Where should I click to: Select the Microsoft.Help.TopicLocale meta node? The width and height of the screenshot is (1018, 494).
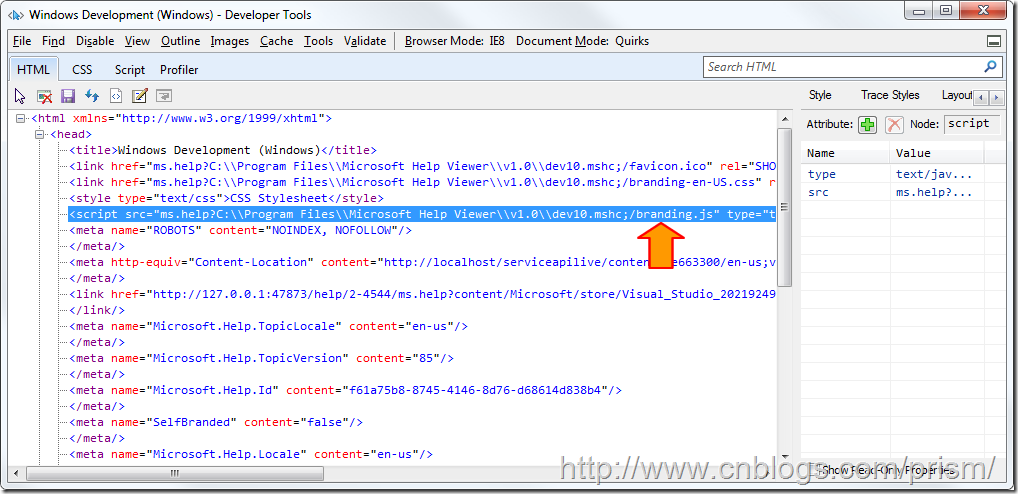pos(268,326)
